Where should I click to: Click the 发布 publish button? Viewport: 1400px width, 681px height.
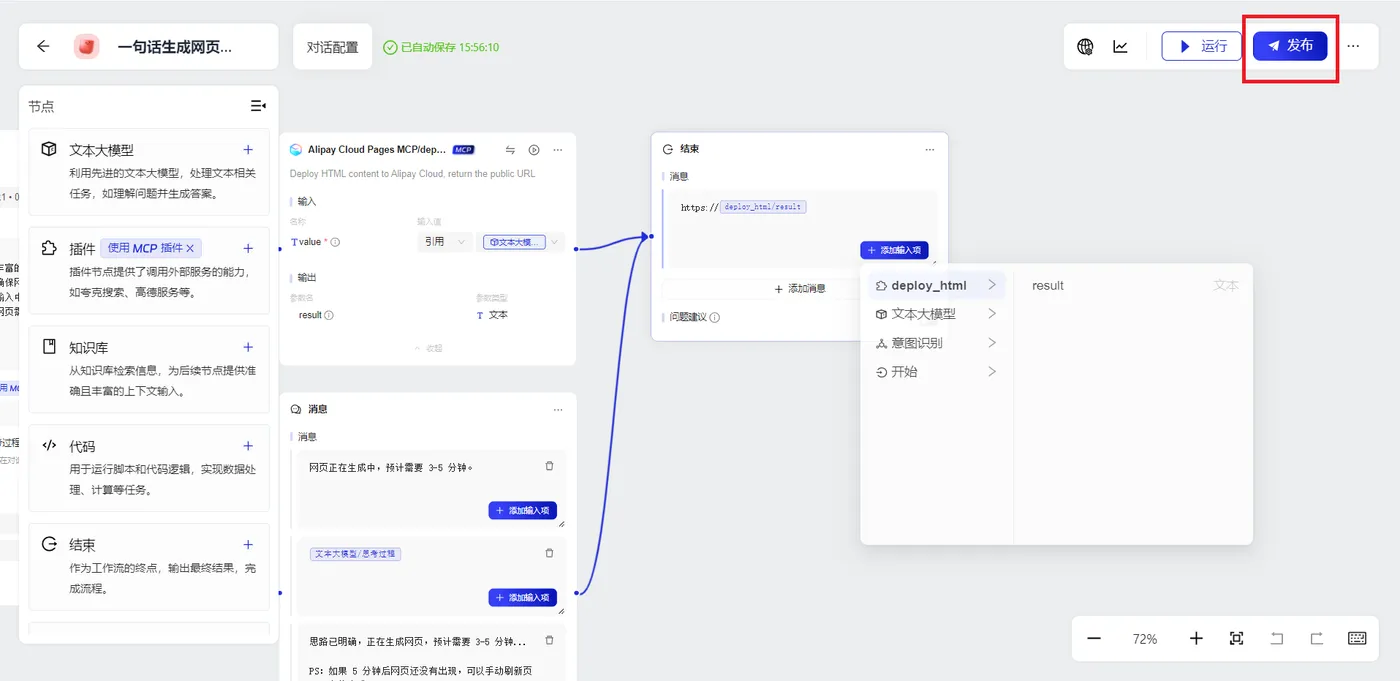[1290, 46]
